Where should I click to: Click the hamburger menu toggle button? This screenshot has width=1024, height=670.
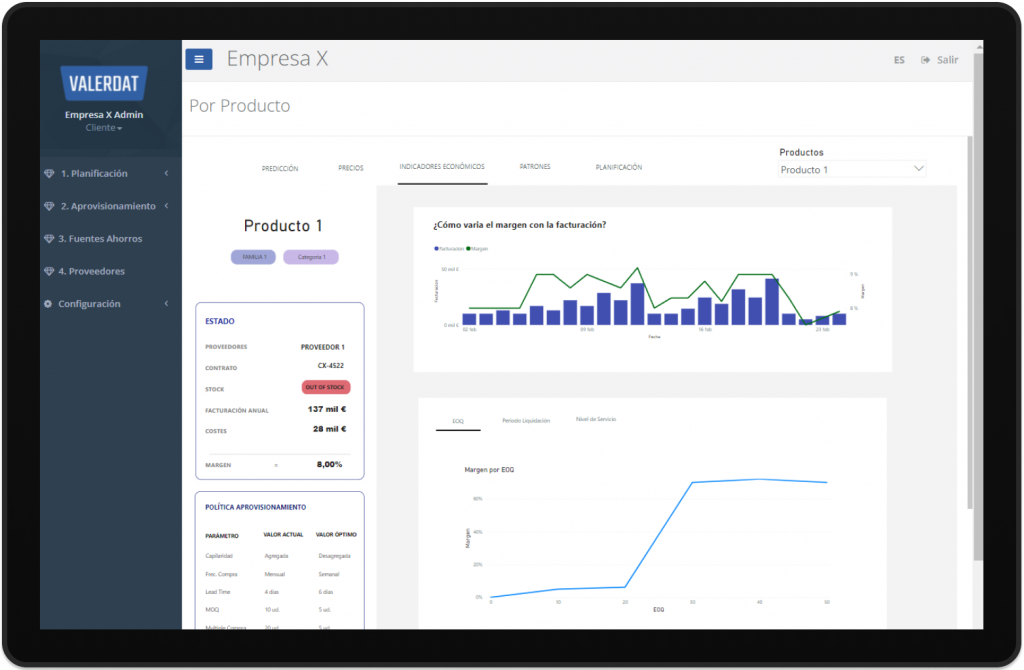(198, 59)
